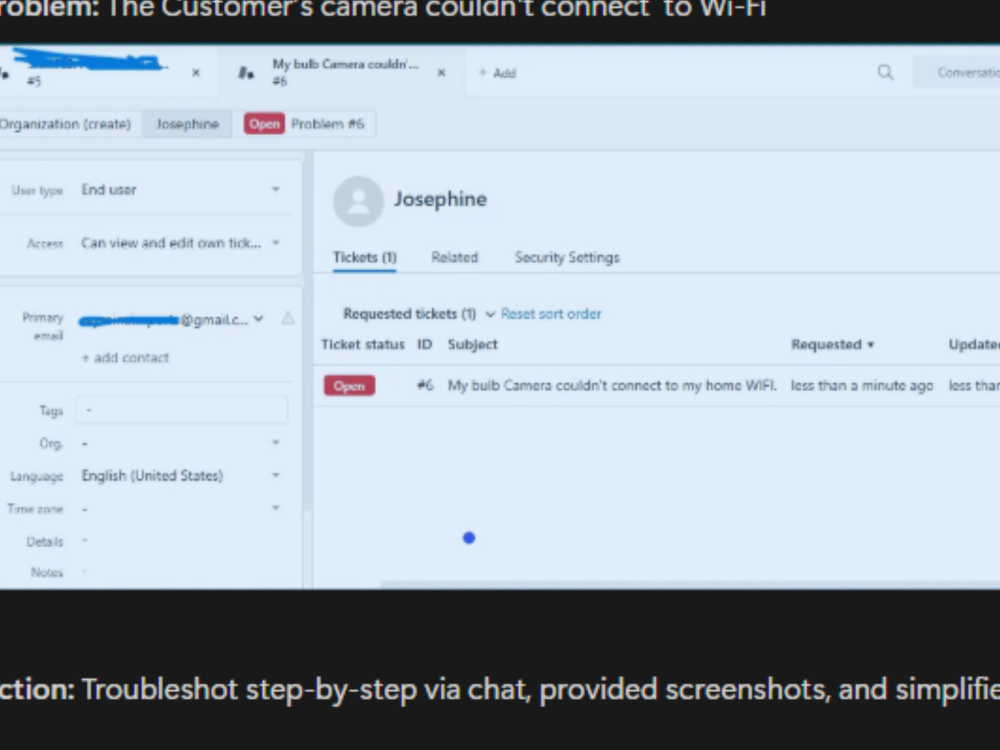Sort by the 'Subject' column header

point(473,344)
